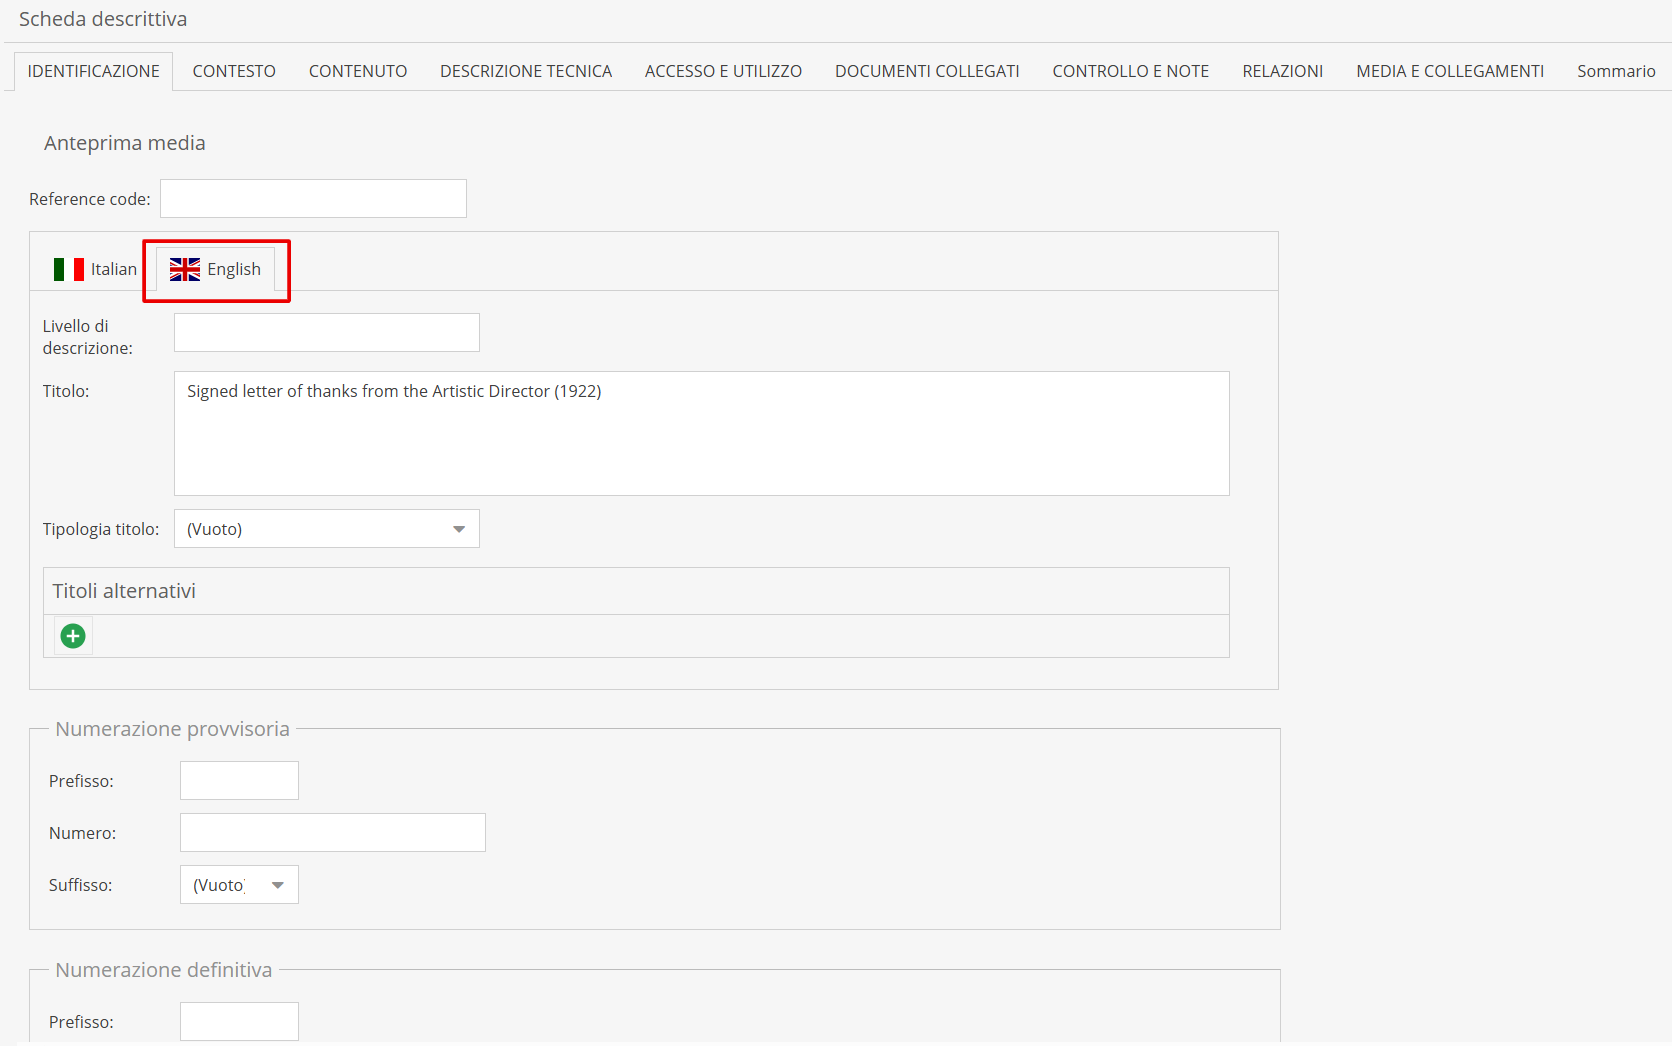Click the UK flag English icon

[185, 270]
